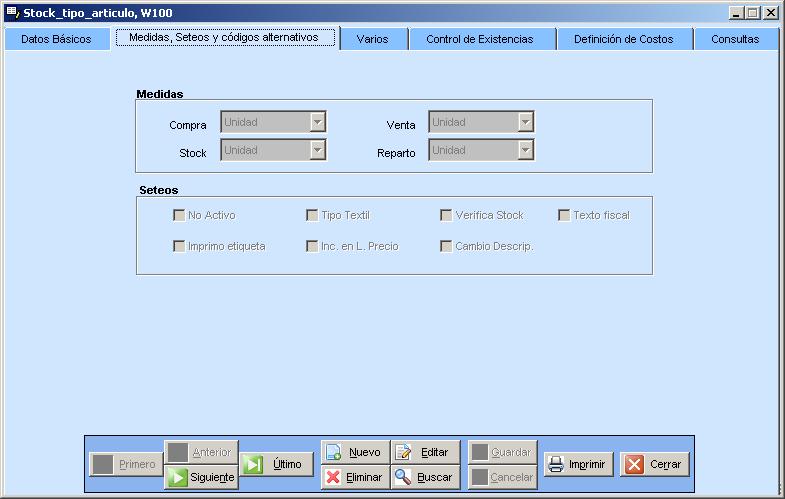Expand the Venta unit dropdown

coord(525,122)
